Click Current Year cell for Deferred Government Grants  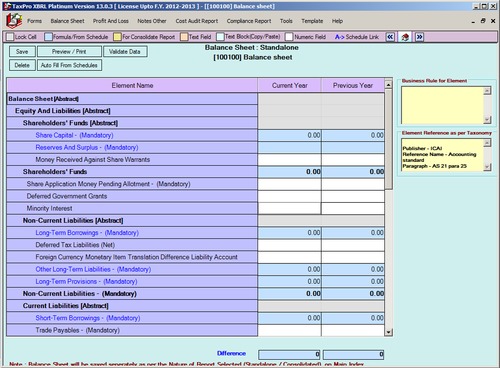tap(289, 196)
